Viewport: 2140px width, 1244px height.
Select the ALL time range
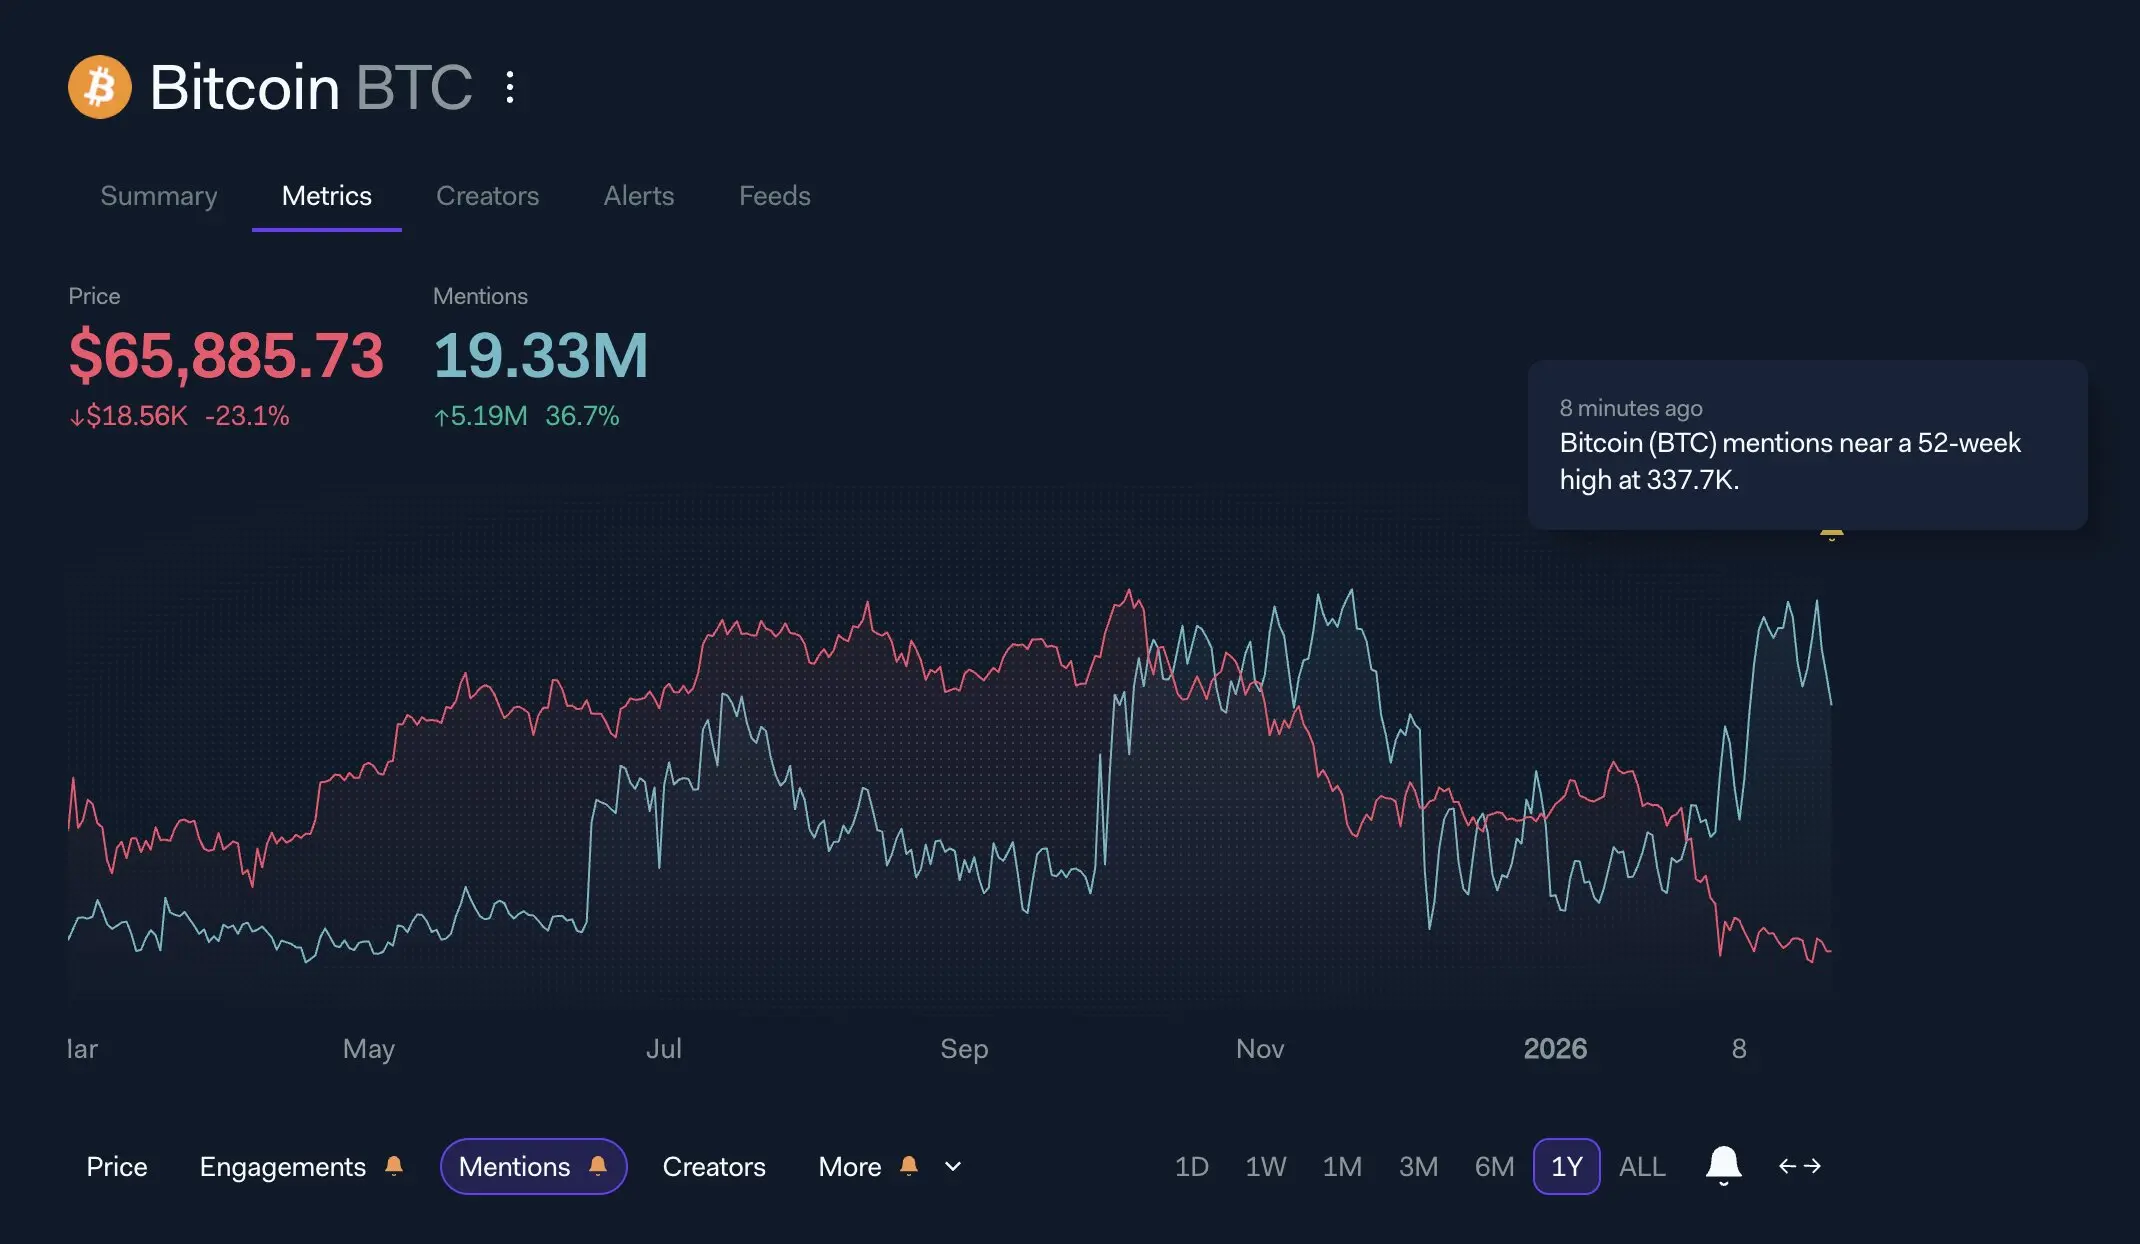click(x=1642, y=1166)
